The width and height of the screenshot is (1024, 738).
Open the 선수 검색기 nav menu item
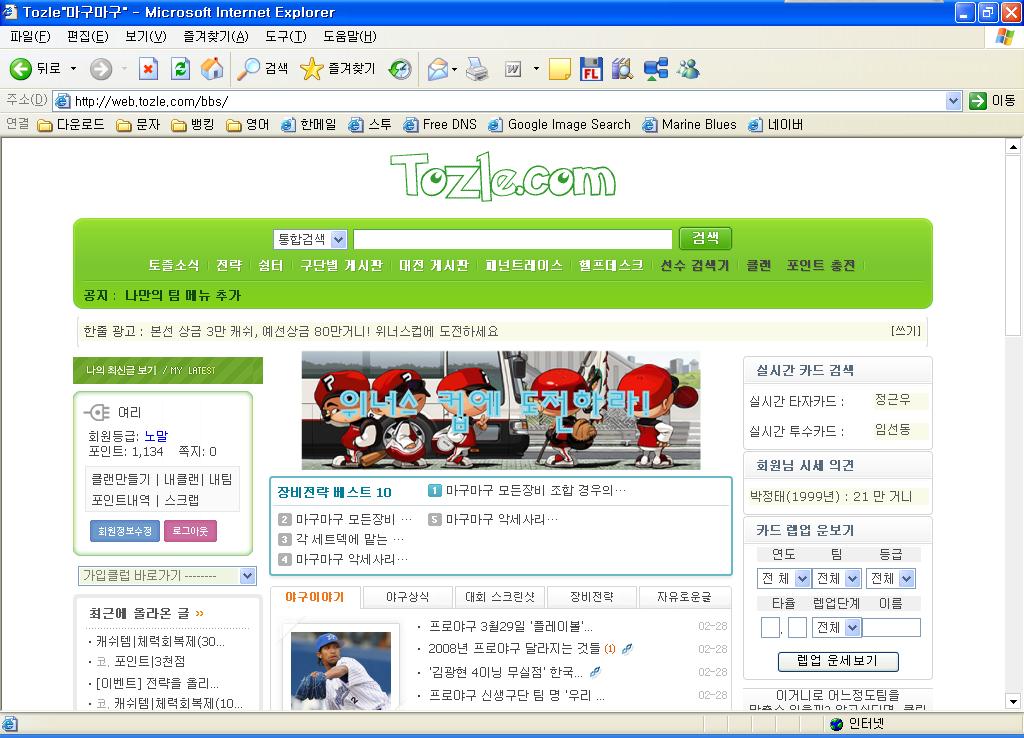click(x=694, y=265)
